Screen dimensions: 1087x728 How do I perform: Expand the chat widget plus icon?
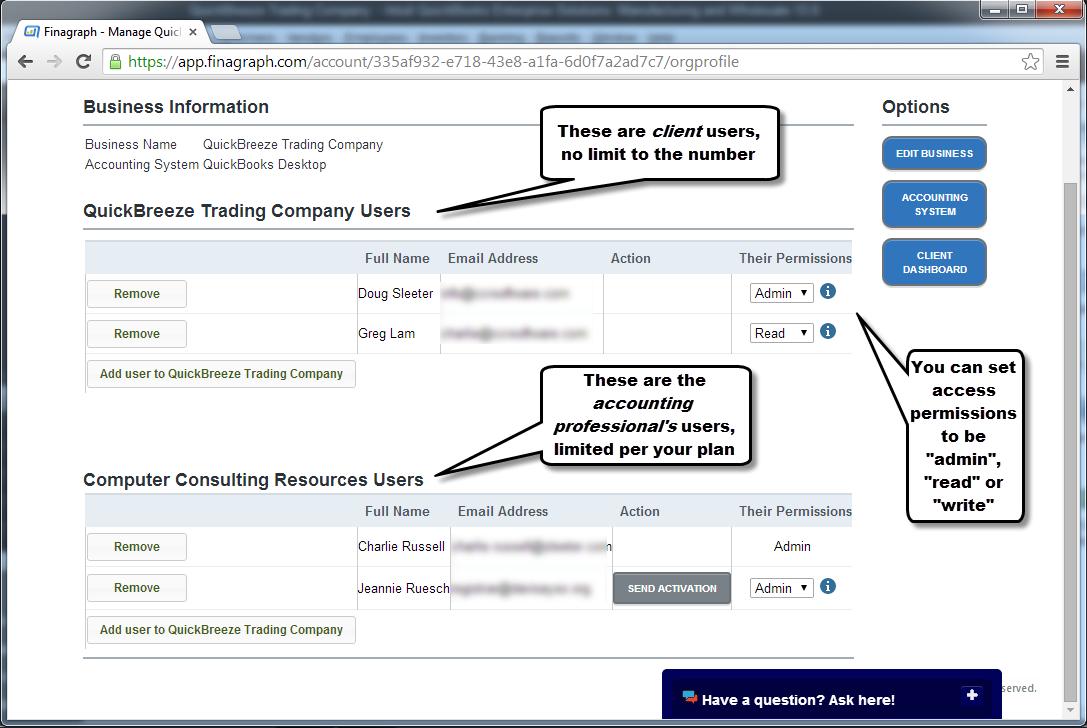tap(972, 695)
